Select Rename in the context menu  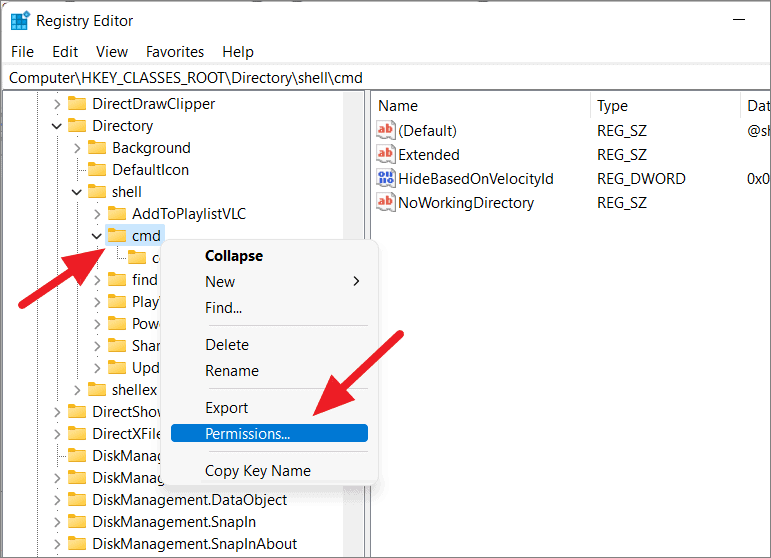click(x=269, y=371)
